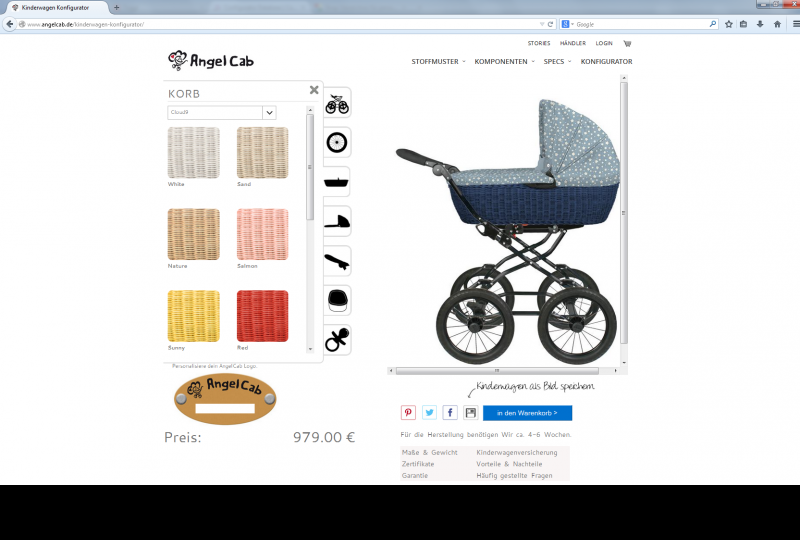Open the Maße & Gewicht link
The height and width of the screenshot is (540, 800).
pyautogui.click(x=430, y=453)
